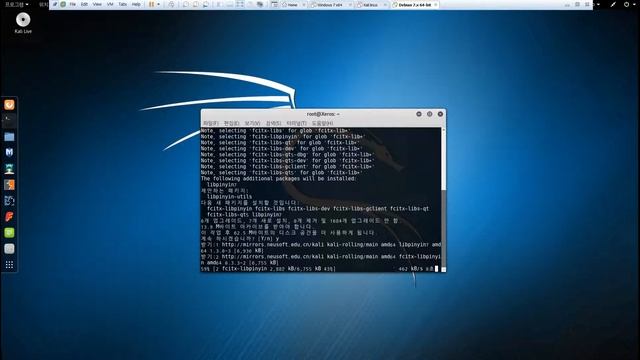Click the terminal download progress line at bottom
Image resolution: width=640 pixels, height=360 pixels.
tap(319, 269)
